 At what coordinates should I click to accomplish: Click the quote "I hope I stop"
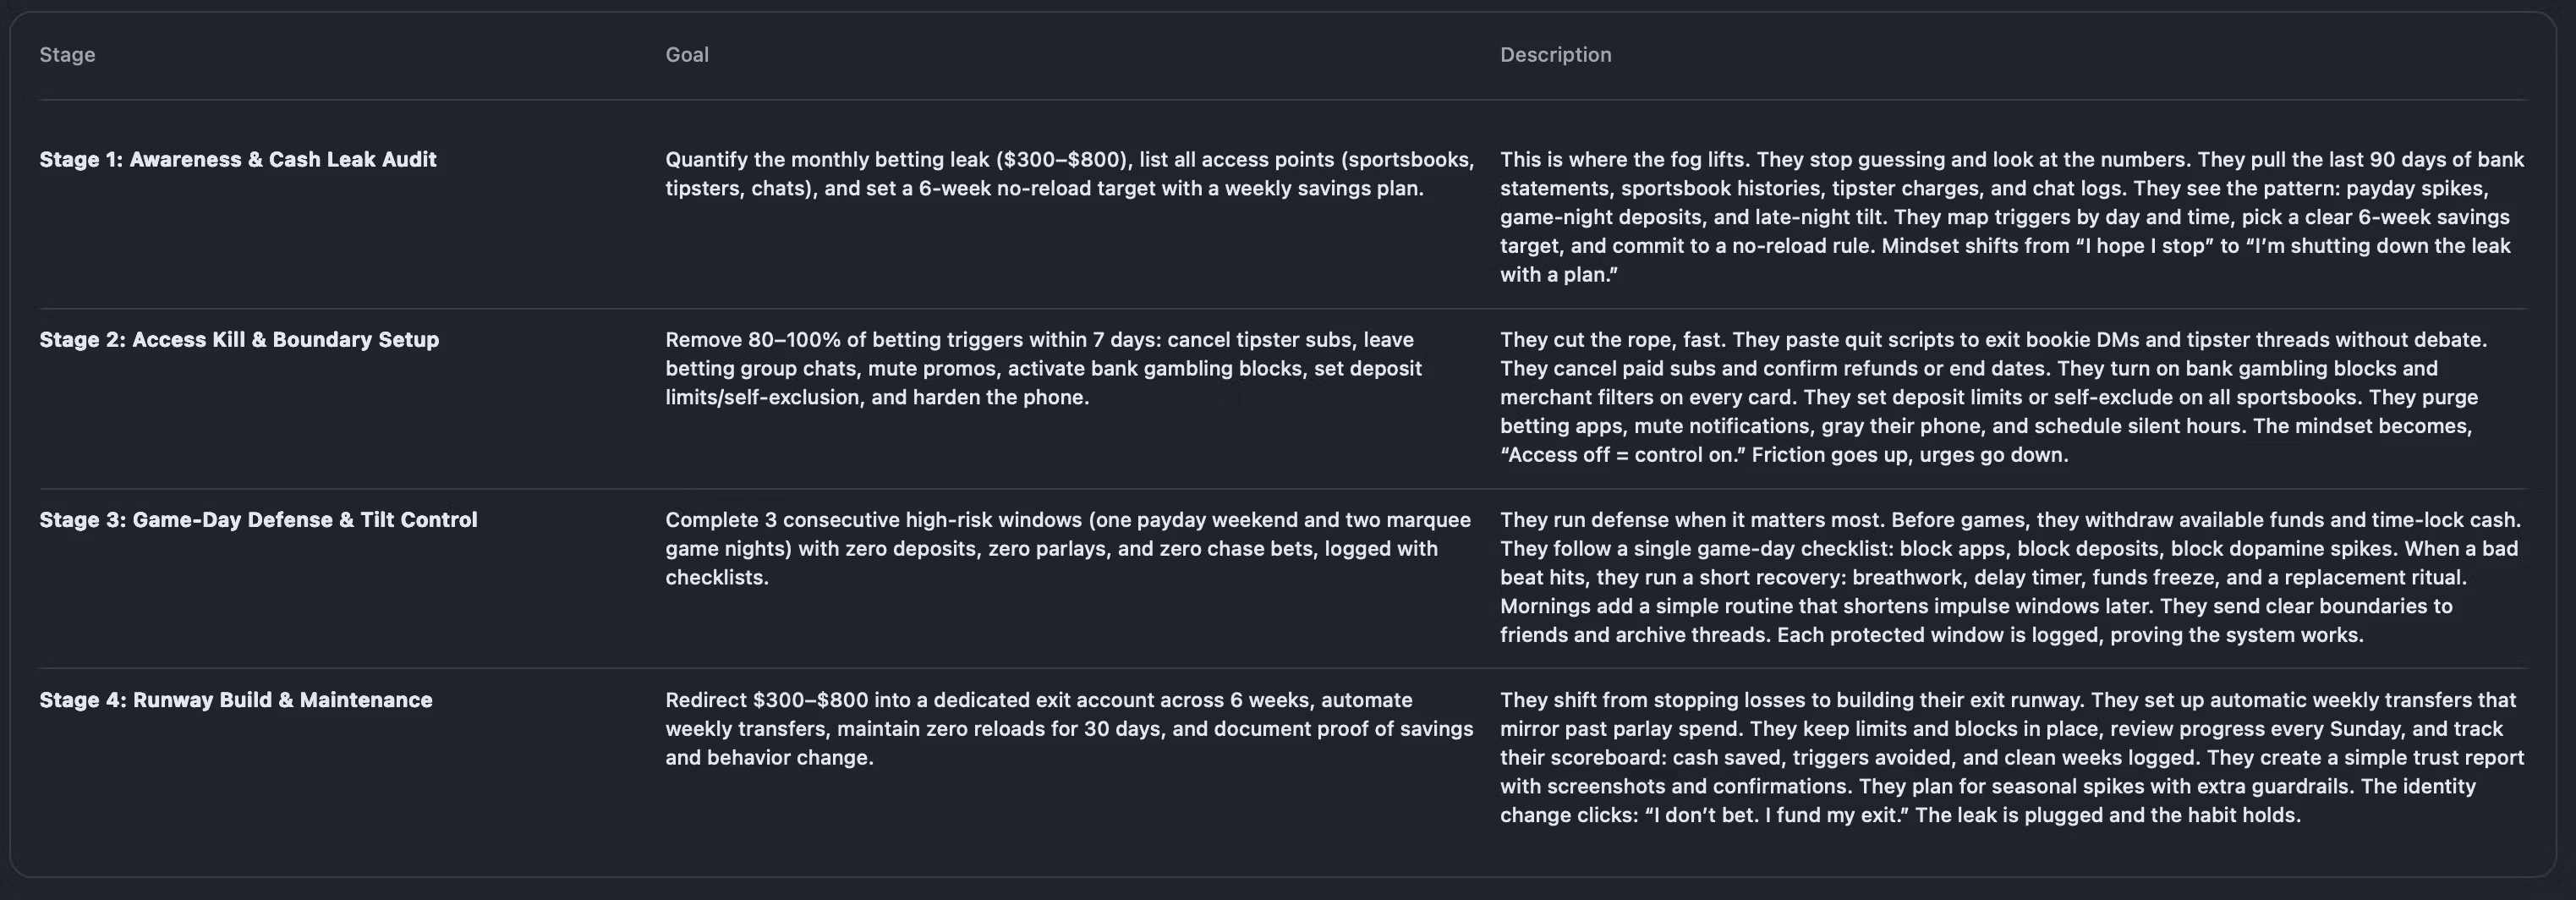[x=2142, y=246]
